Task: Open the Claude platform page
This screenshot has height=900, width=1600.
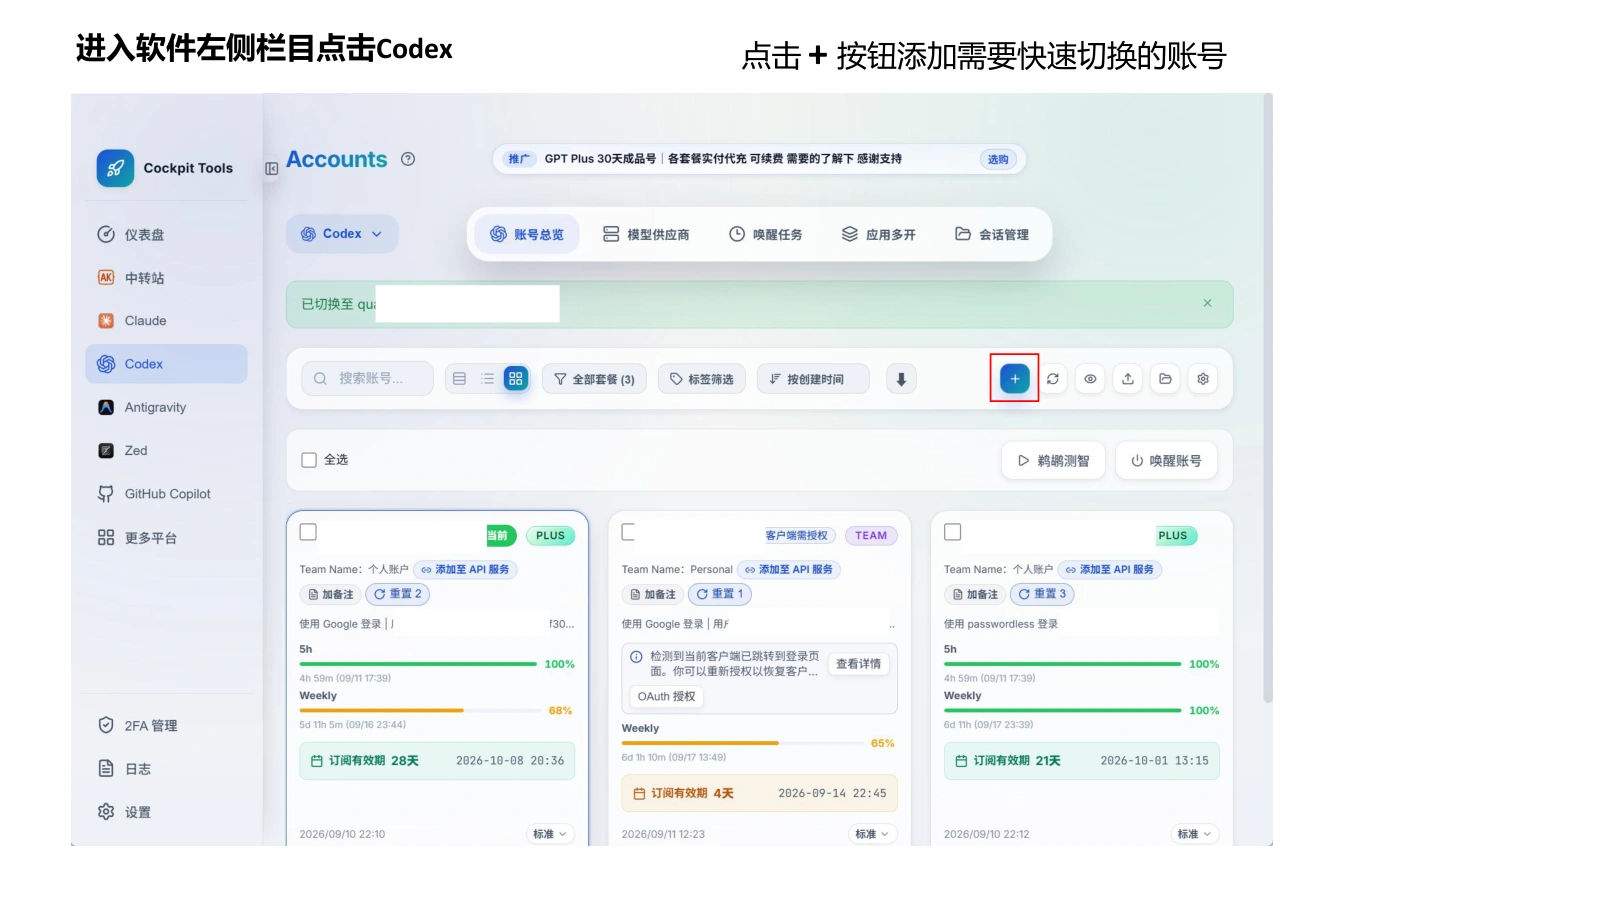Action: 166,321
